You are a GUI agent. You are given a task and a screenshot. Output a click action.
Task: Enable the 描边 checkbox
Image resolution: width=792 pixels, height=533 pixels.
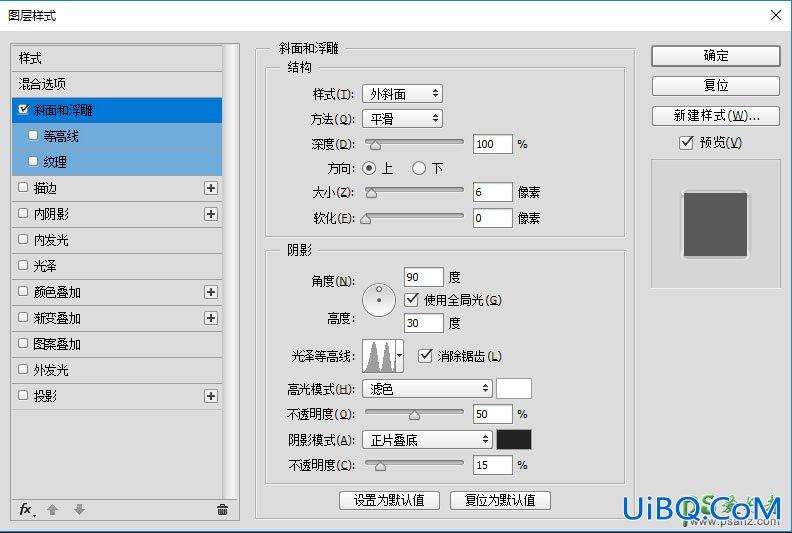click(x=23, y=187)
